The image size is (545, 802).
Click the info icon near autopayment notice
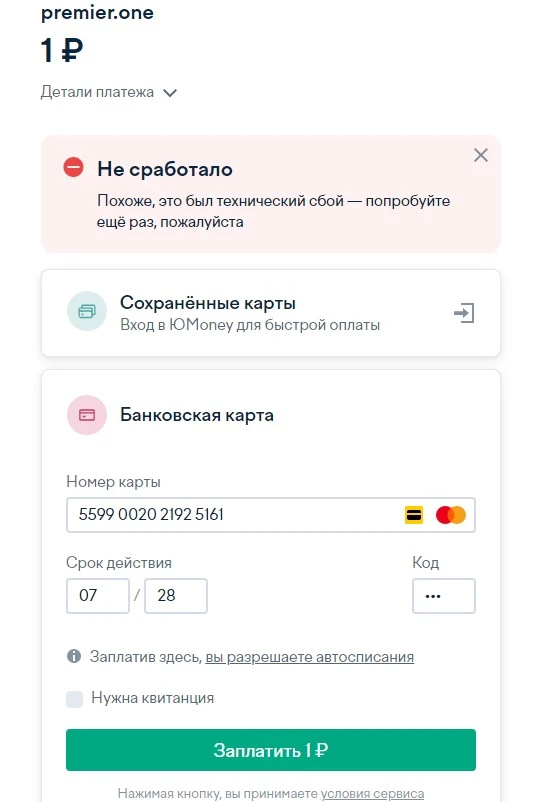tap(74, 656)
